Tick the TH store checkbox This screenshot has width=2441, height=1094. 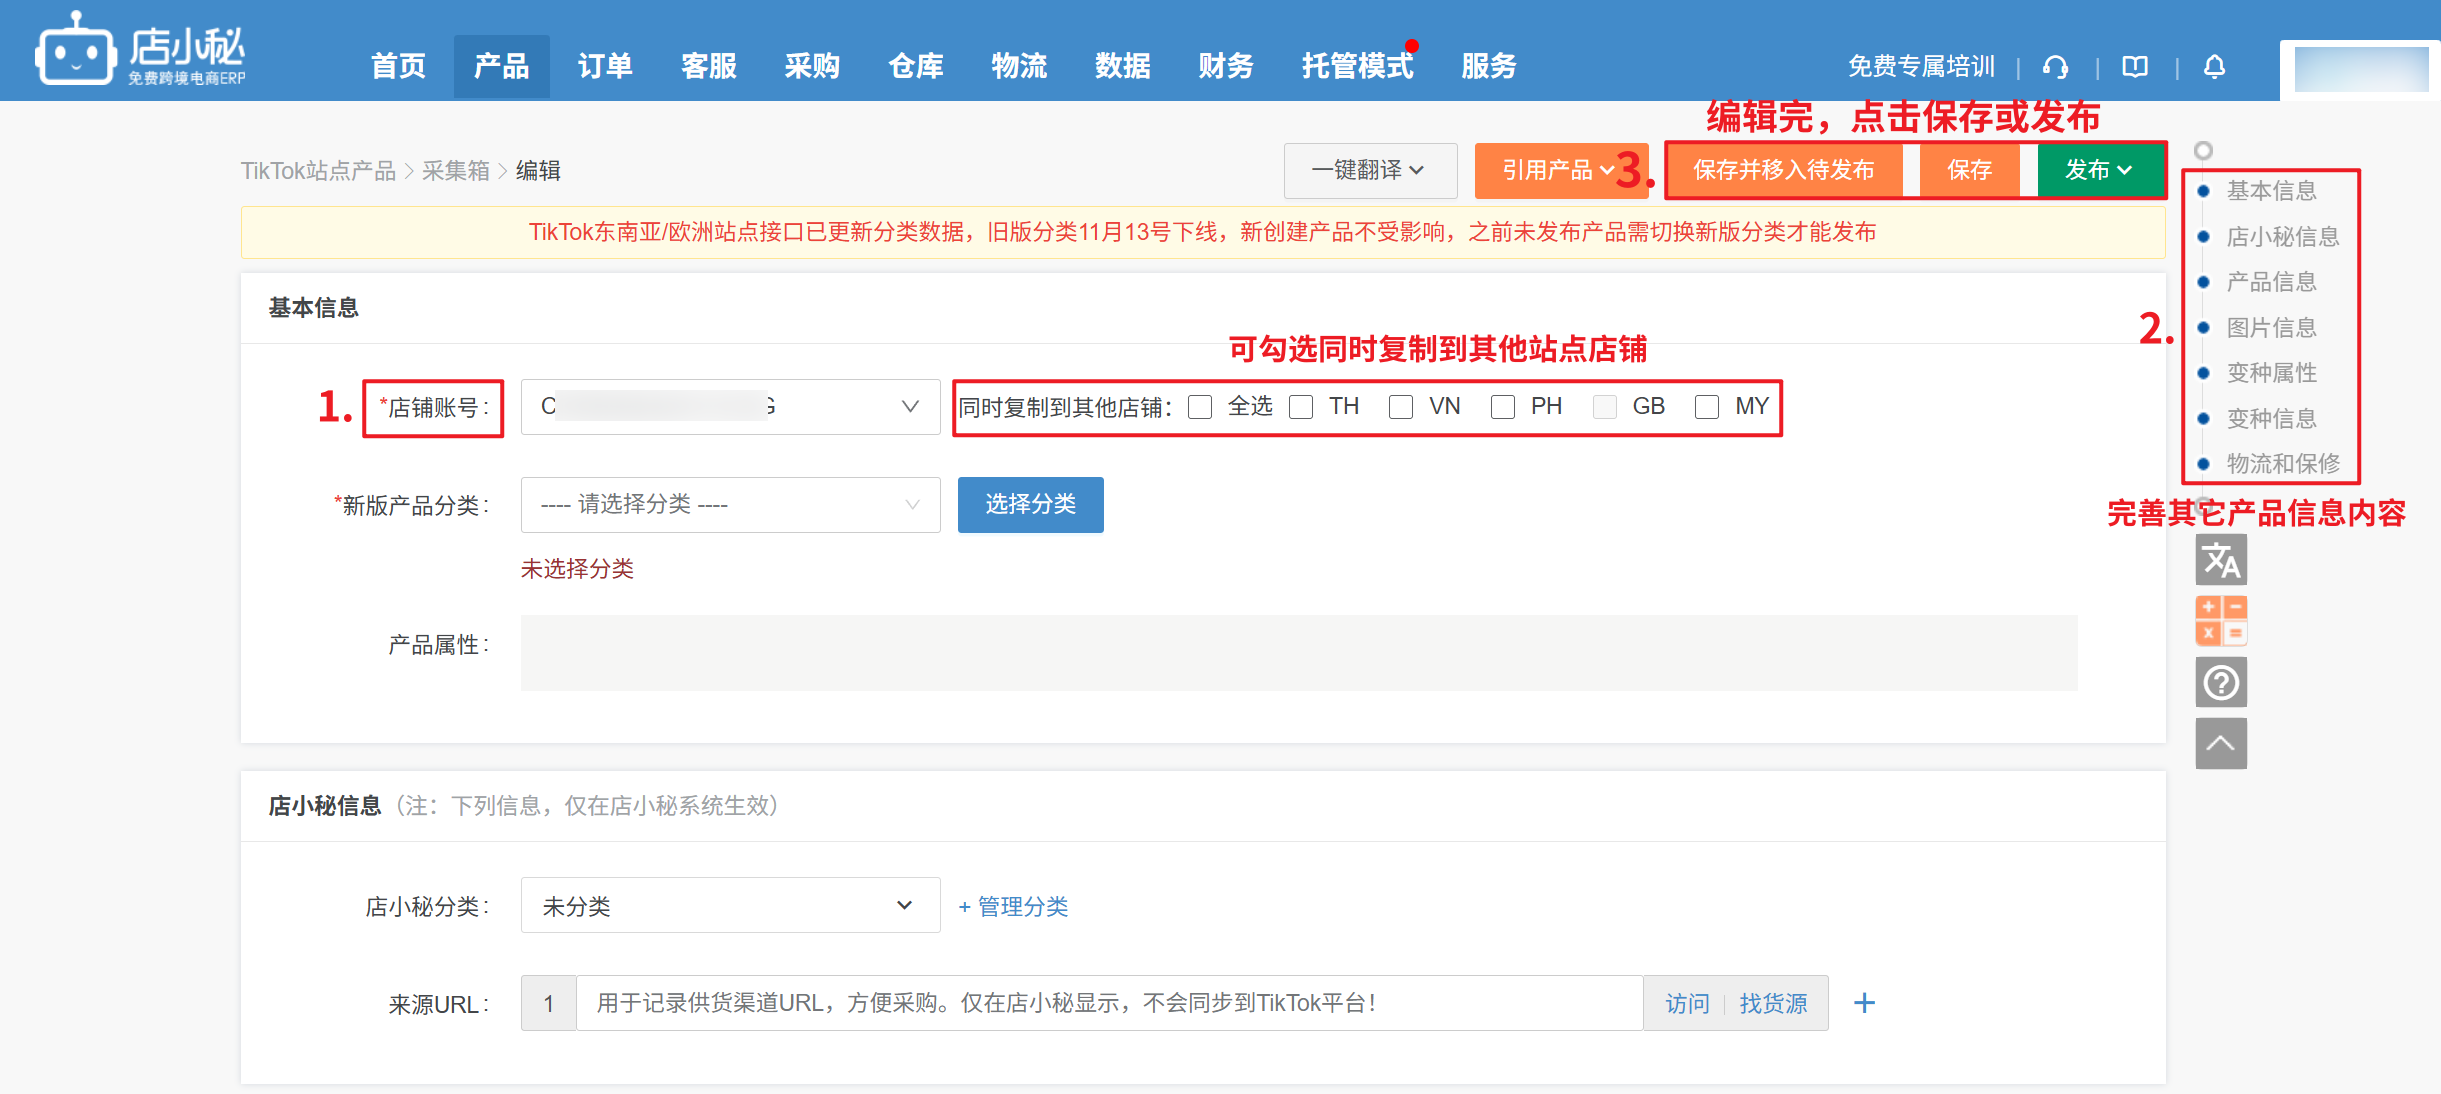(x=1301, y=407)
